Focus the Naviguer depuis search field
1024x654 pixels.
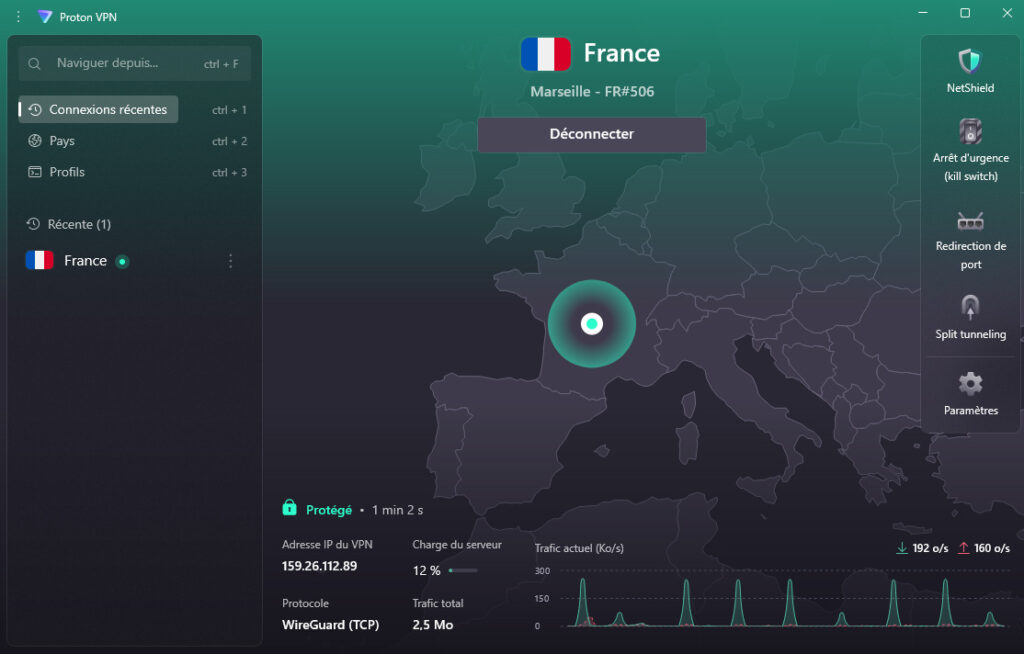coord(125,63)
